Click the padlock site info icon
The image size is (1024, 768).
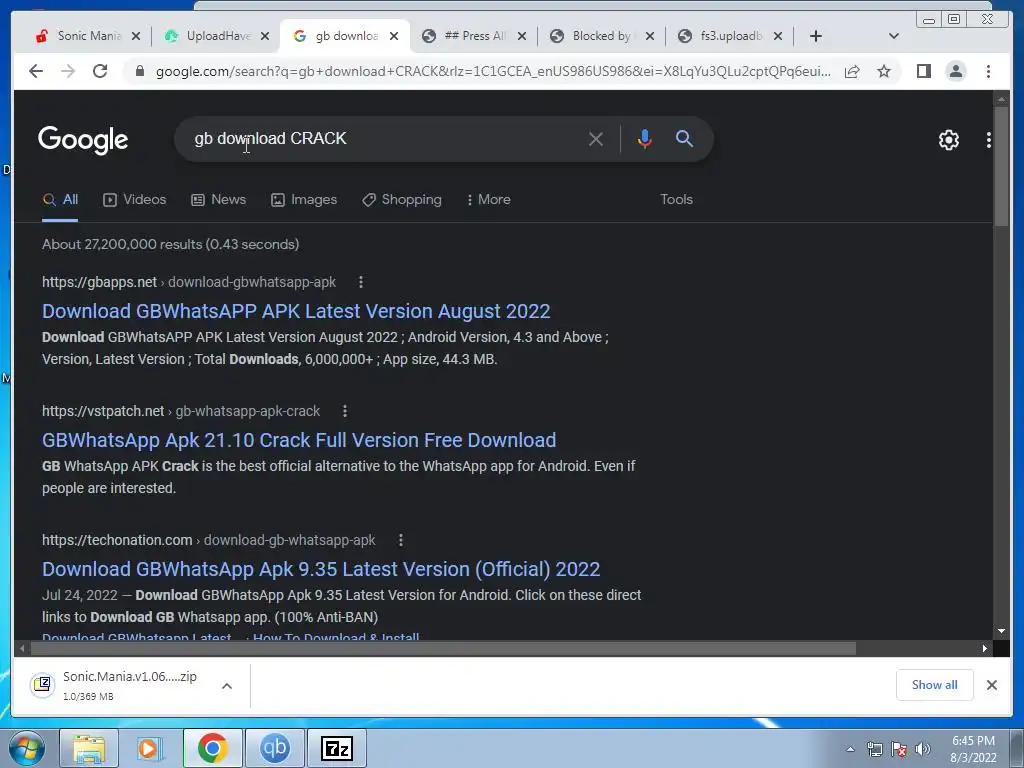[x=139, y=71]
